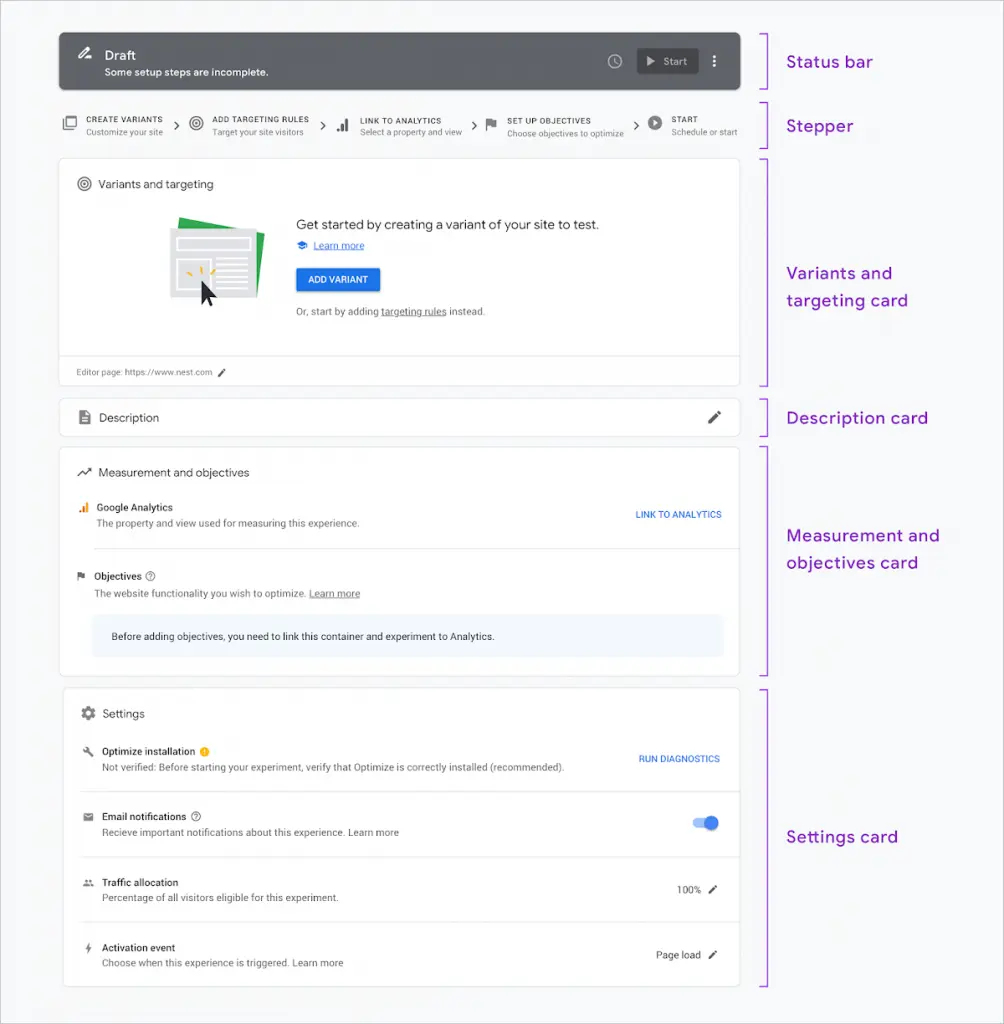Select the Create Variants step
This screenshot has width=1004, height=1024.
[114, 125]
